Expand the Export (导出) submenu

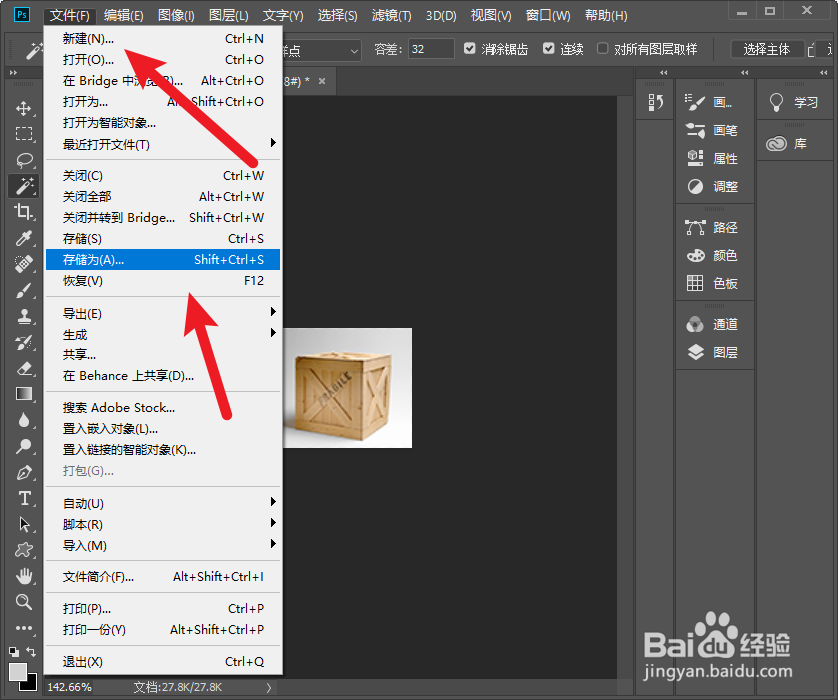[x=162, y=314]
